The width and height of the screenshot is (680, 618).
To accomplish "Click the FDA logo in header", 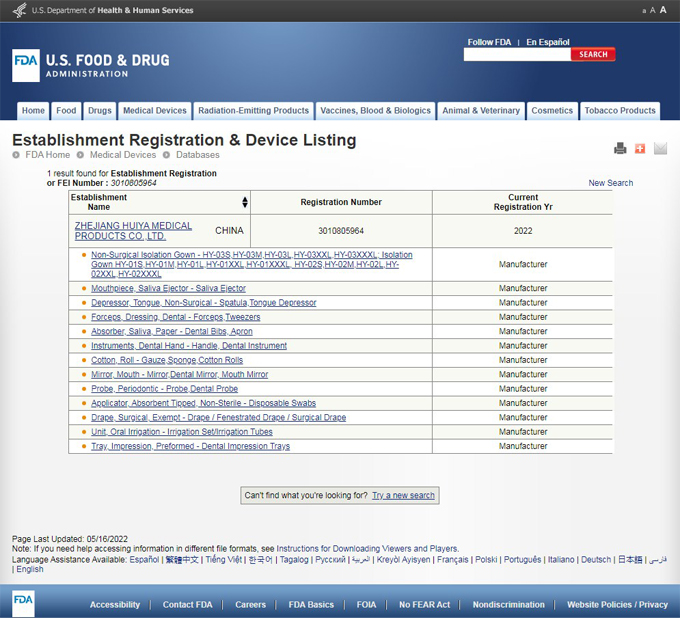I will tap(26, 64).
